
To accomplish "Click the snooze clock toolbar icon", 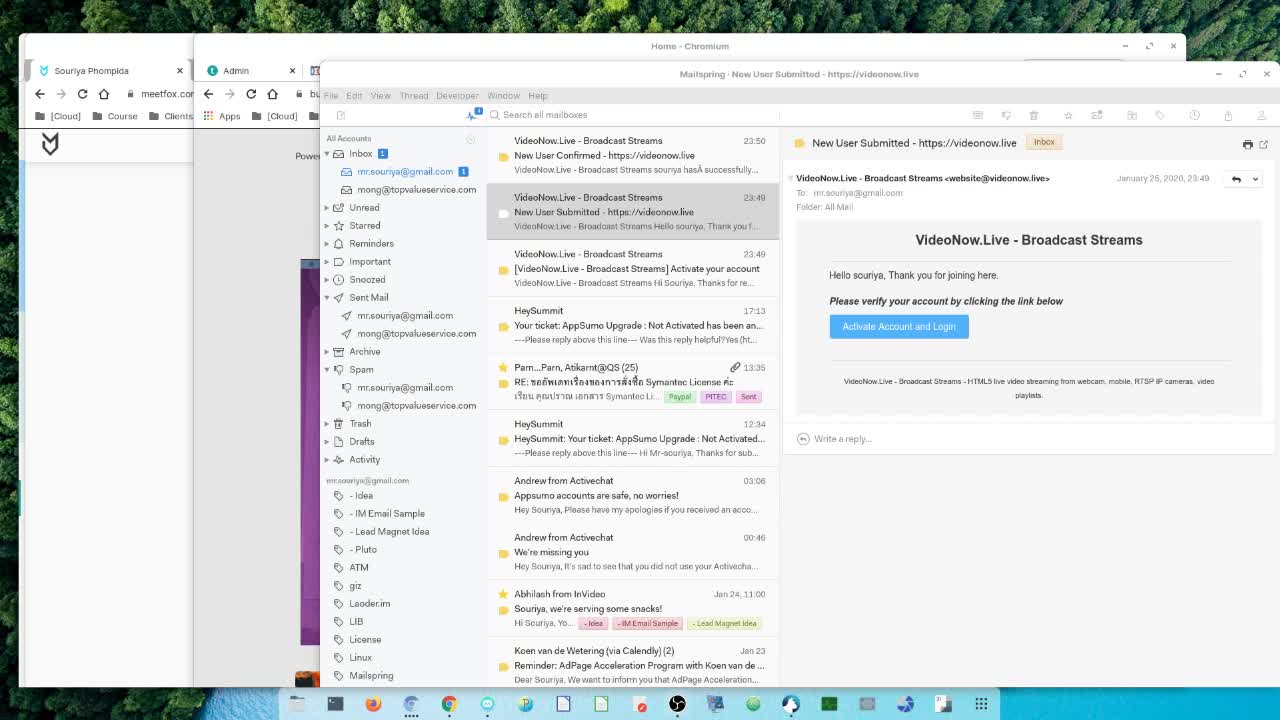I will 1194,115.
